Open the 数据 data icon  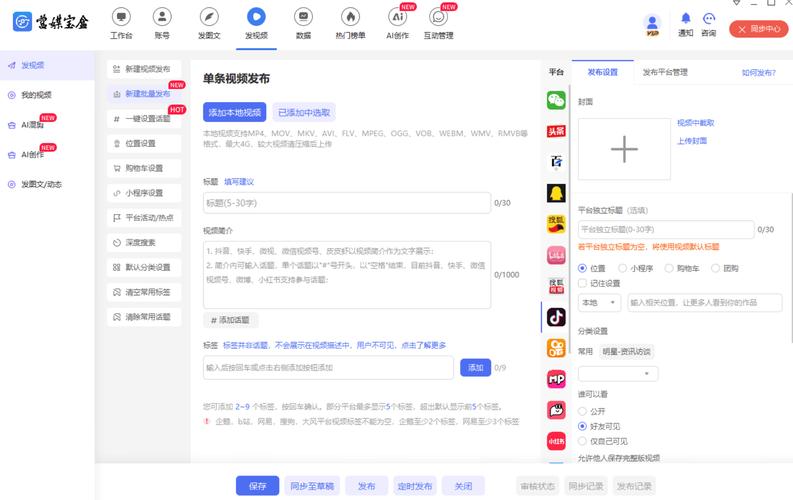point(303,17)
